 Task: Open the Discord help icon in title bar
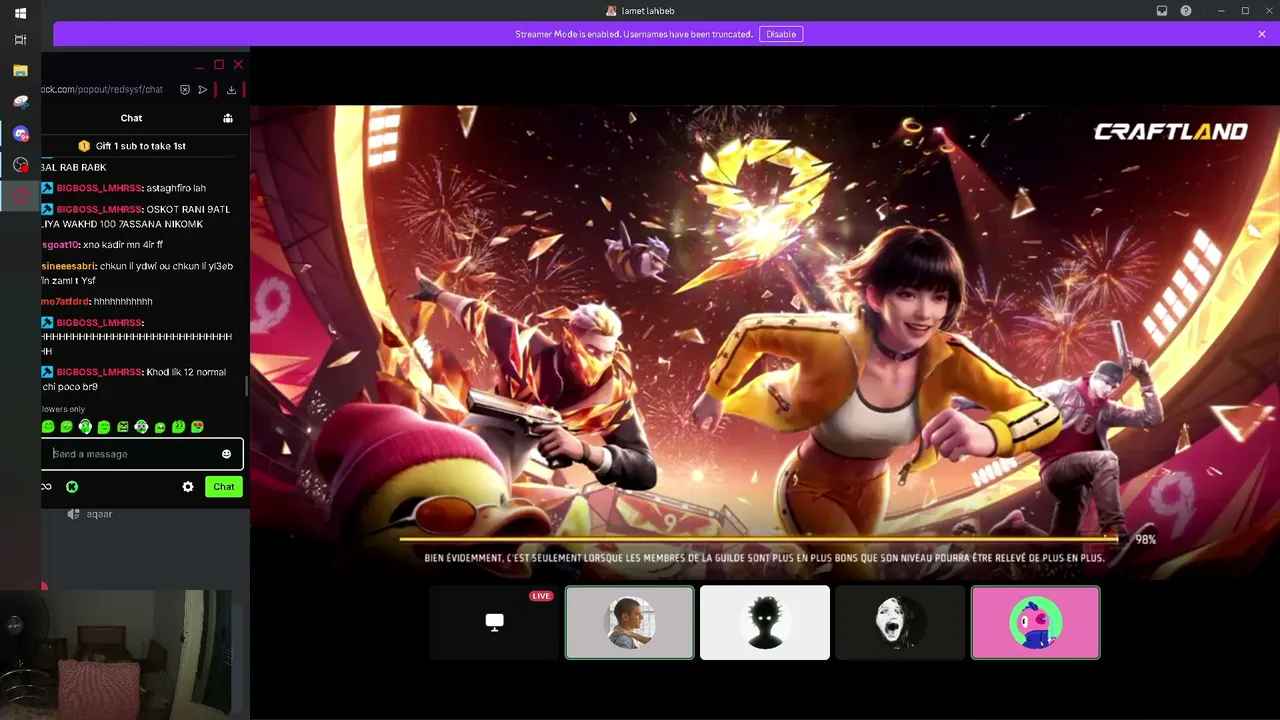(x=1186, y=11)
